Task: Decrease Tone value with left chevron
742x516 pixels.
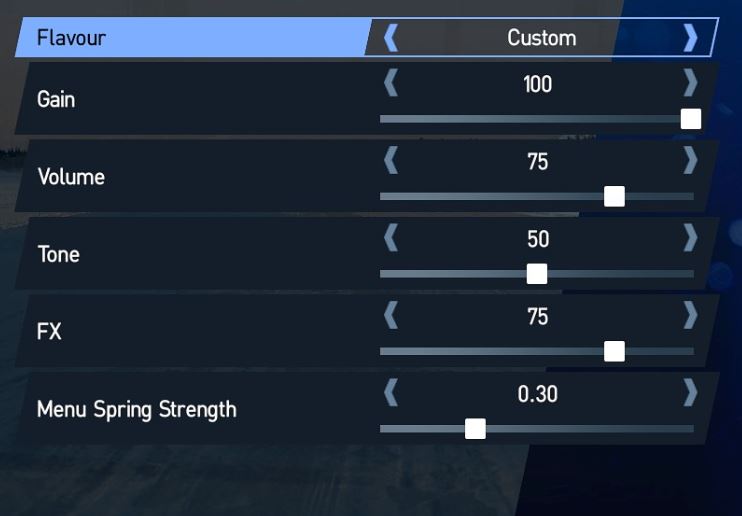Action: 391,238
